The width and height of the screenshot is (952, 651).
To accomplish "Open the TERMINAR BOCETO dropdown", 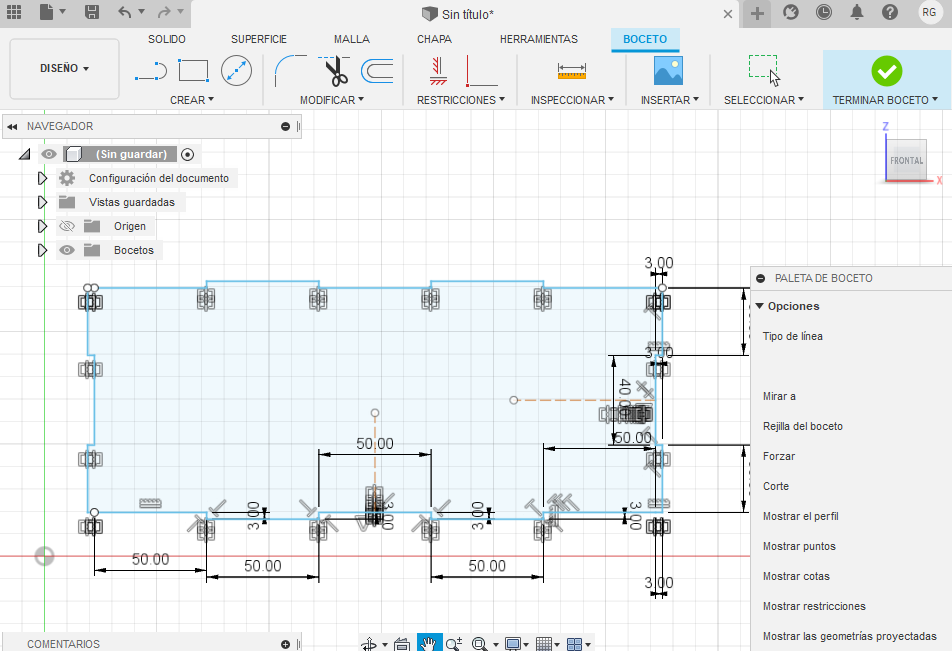I will tap(885, 100).
